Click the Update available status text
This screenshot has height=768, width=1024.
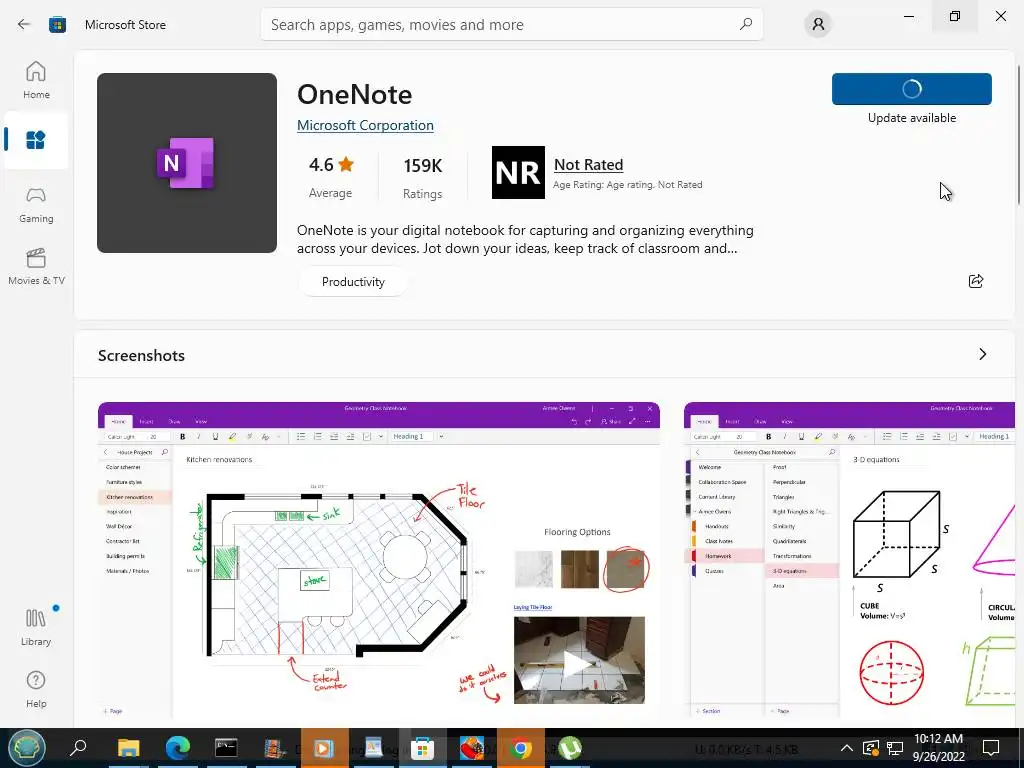[912, 118]
